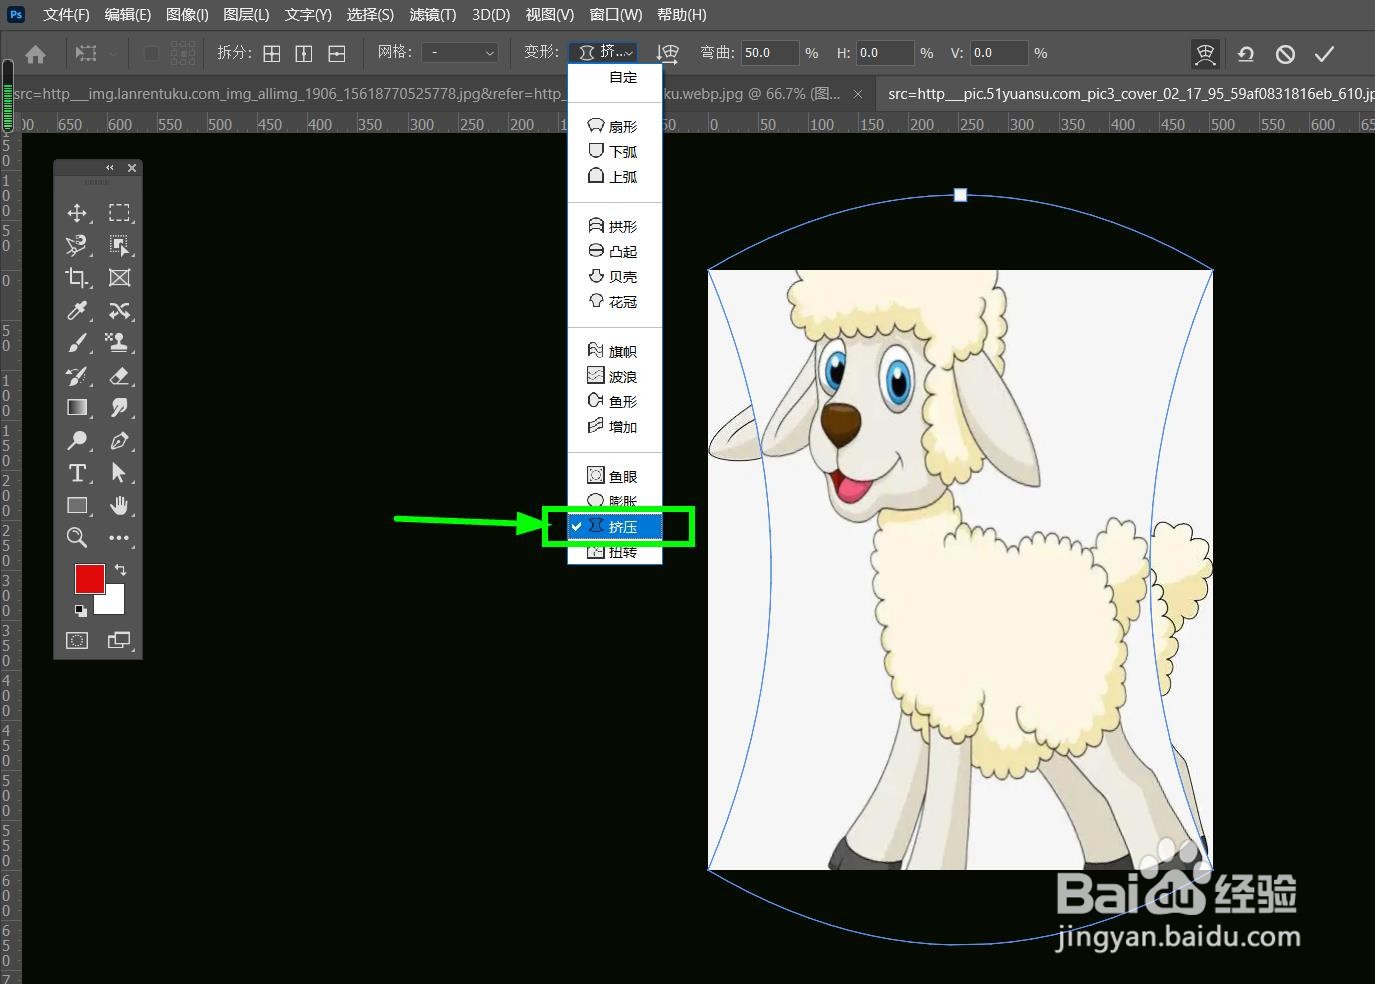Cancel the transform

tap(1285, 54)
